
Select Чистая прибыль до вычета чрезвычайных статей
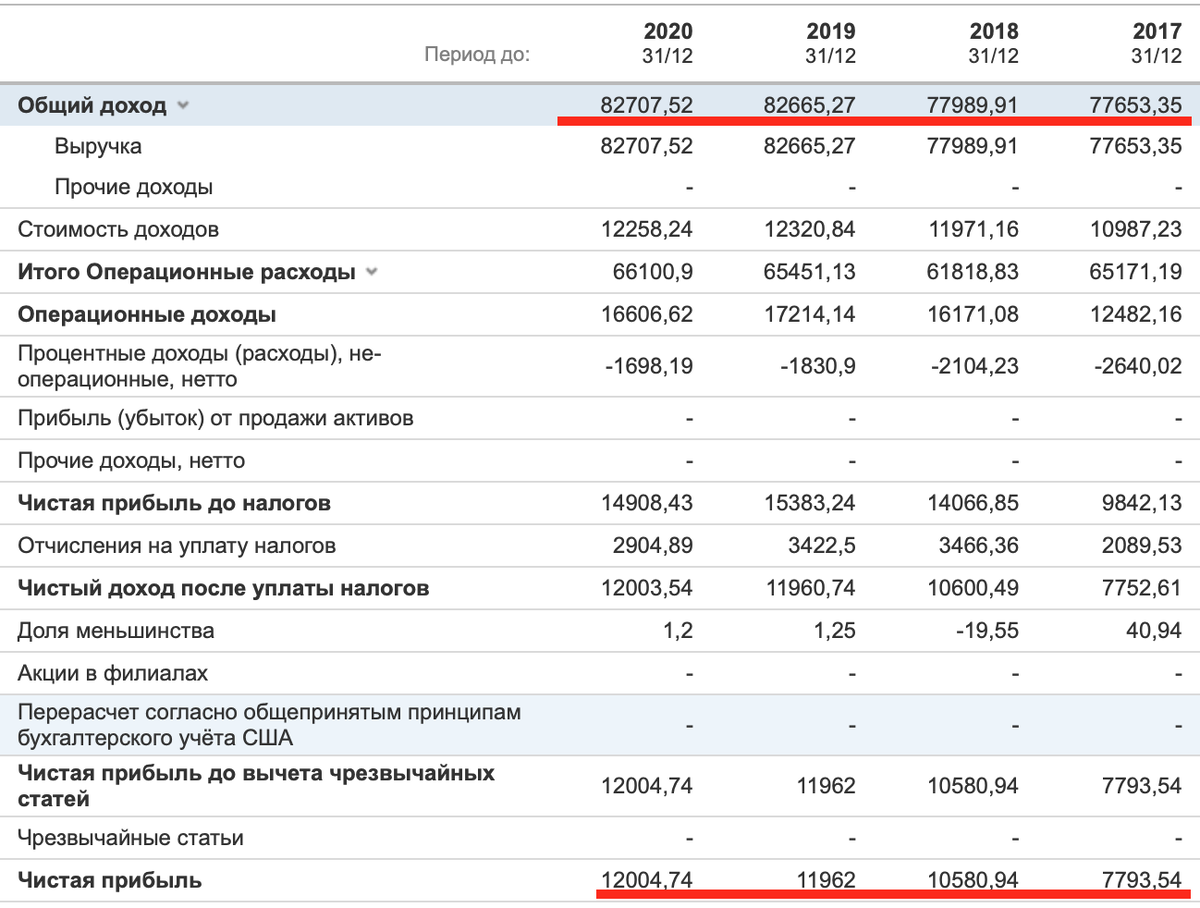[256, 786]
